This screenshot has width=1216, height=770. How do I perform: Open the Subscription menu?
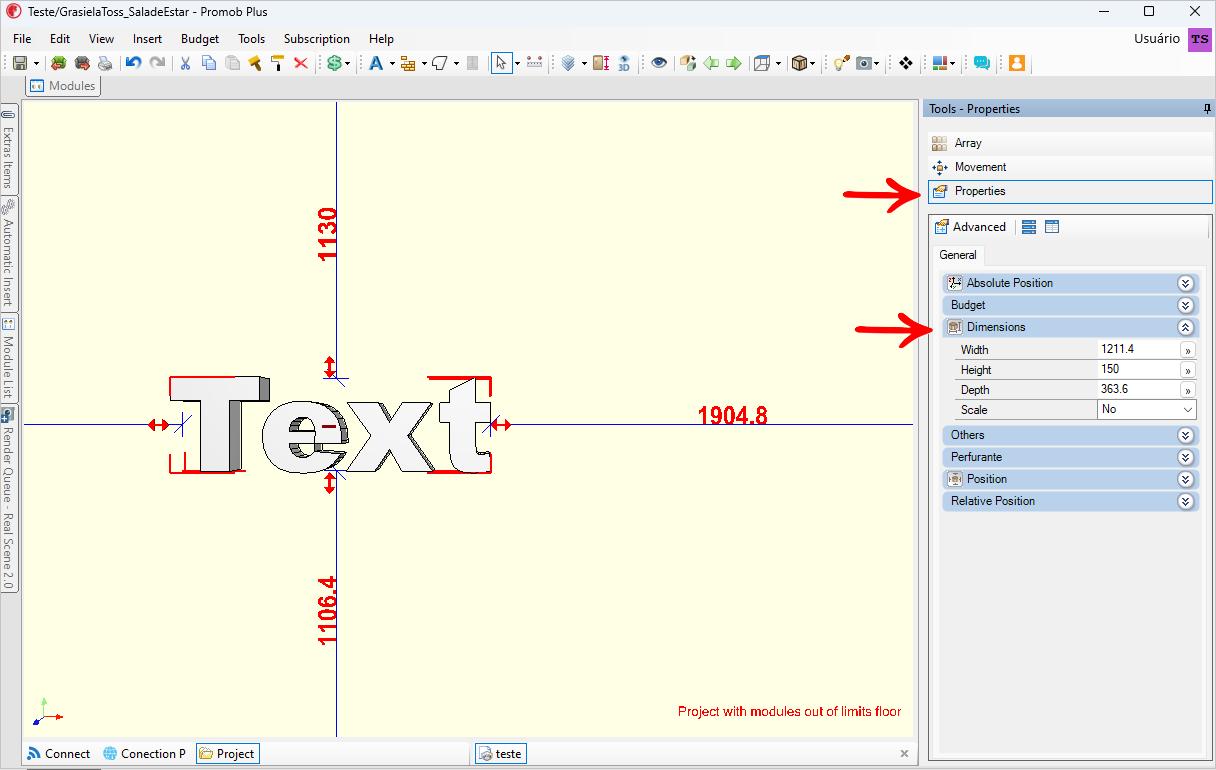tap(317, 39)
